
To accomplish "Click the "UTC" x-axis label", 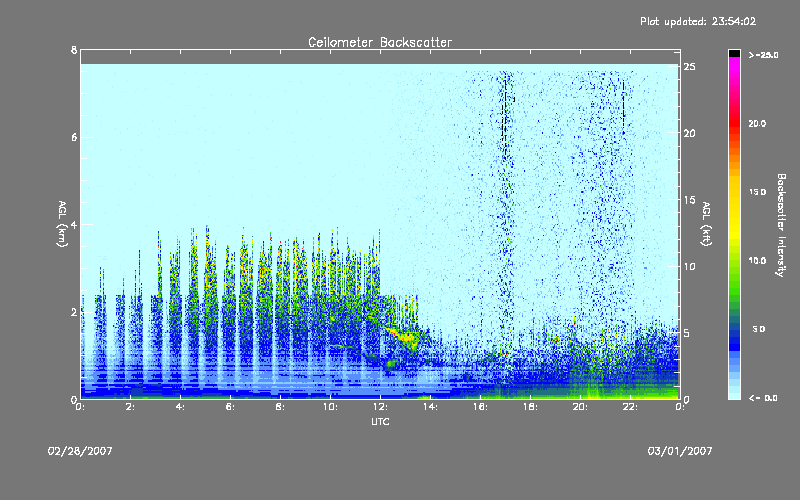I will coord(380,421).
